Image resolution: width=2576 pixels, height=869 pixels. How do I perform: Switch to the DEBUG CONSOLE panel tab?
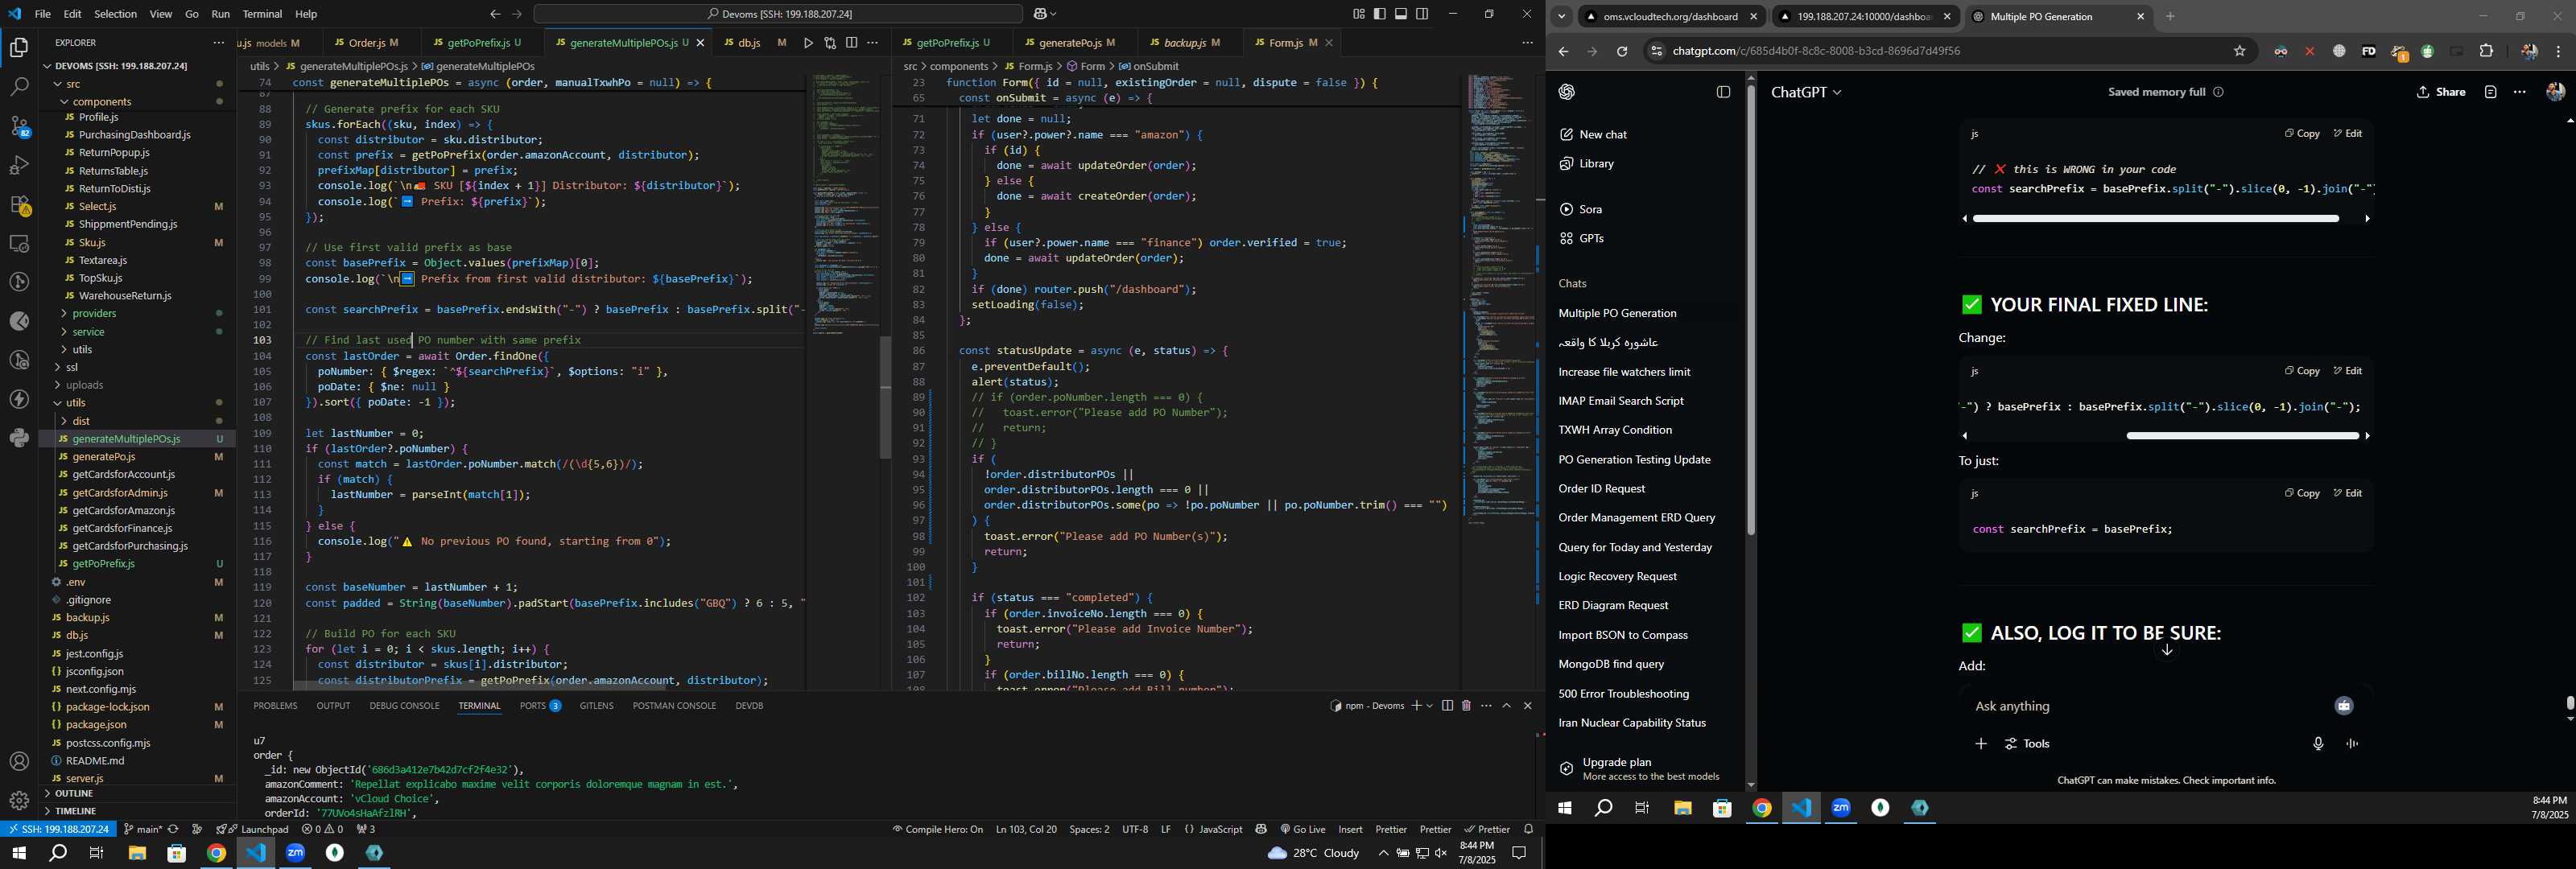tap(404, 706)
